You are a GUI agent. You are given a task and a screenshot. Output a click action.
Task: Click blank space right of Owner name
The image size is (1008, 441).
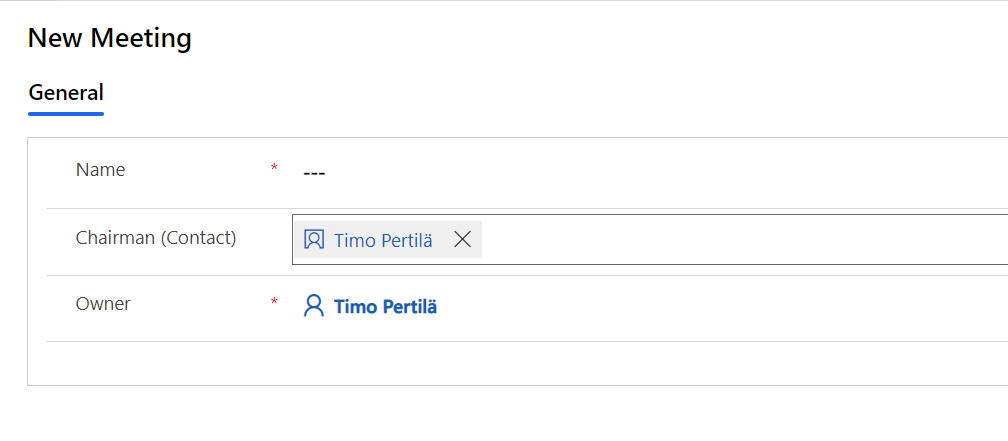click(x=700, y=307)
